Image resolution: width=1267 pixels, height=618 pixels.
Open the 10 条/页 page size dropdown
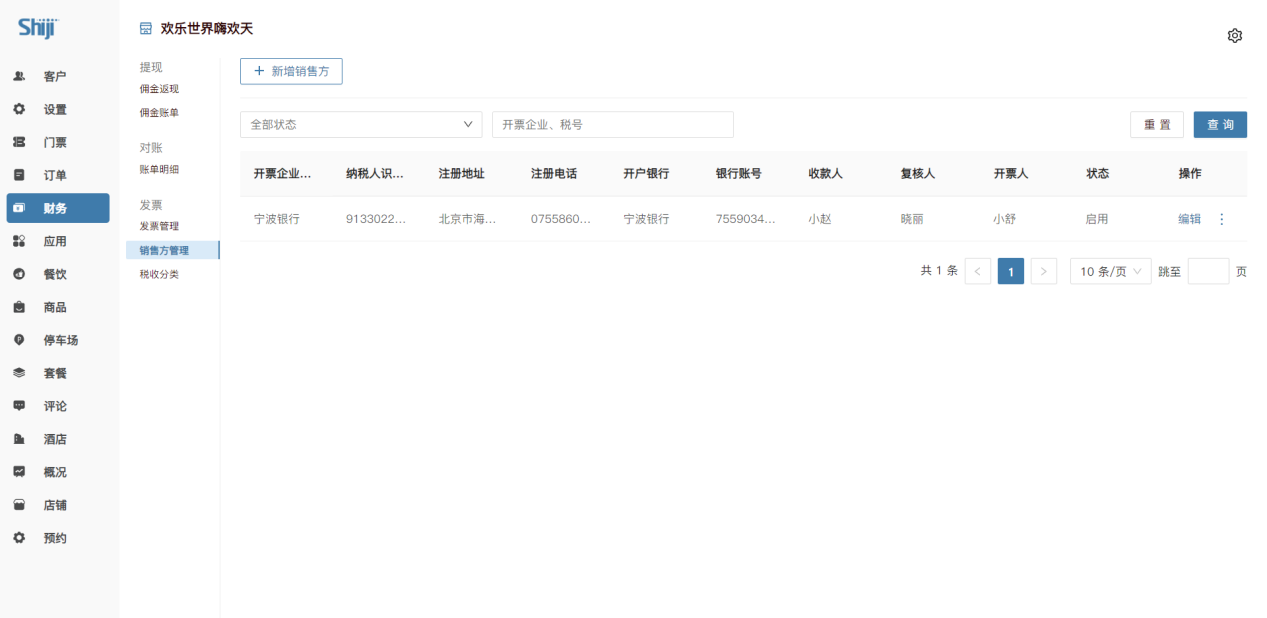(x=1110, y=271)
